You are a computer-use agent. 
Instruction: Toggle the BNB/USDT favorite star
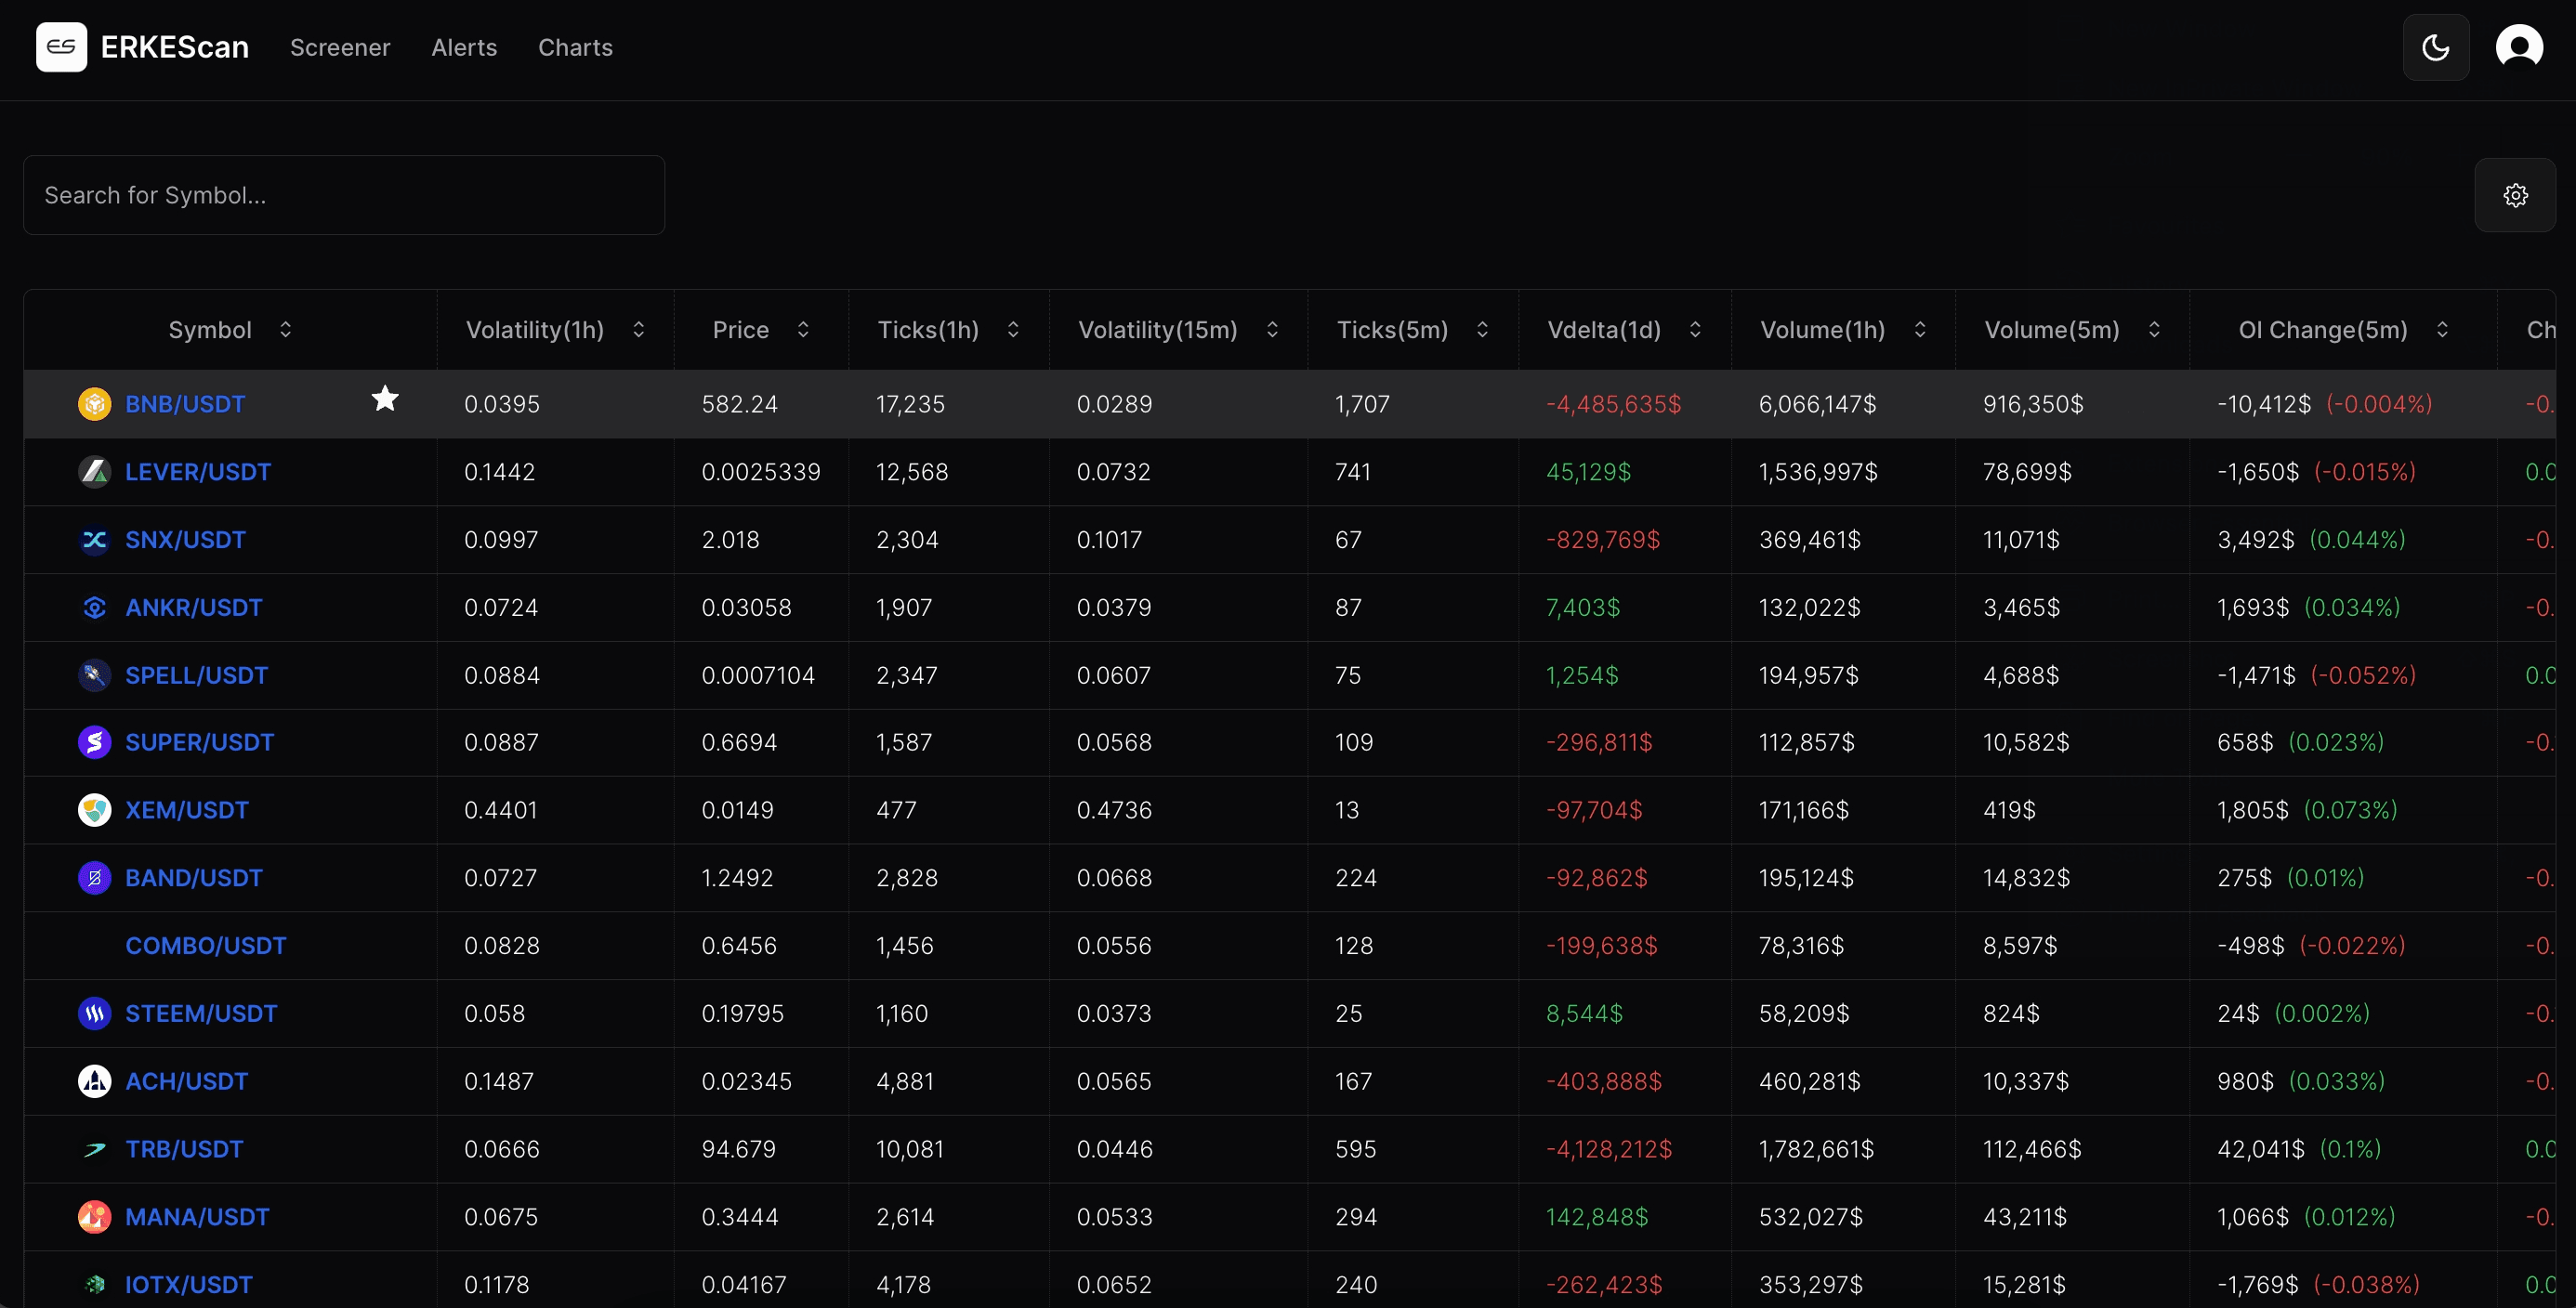click(x=385, y=399)
